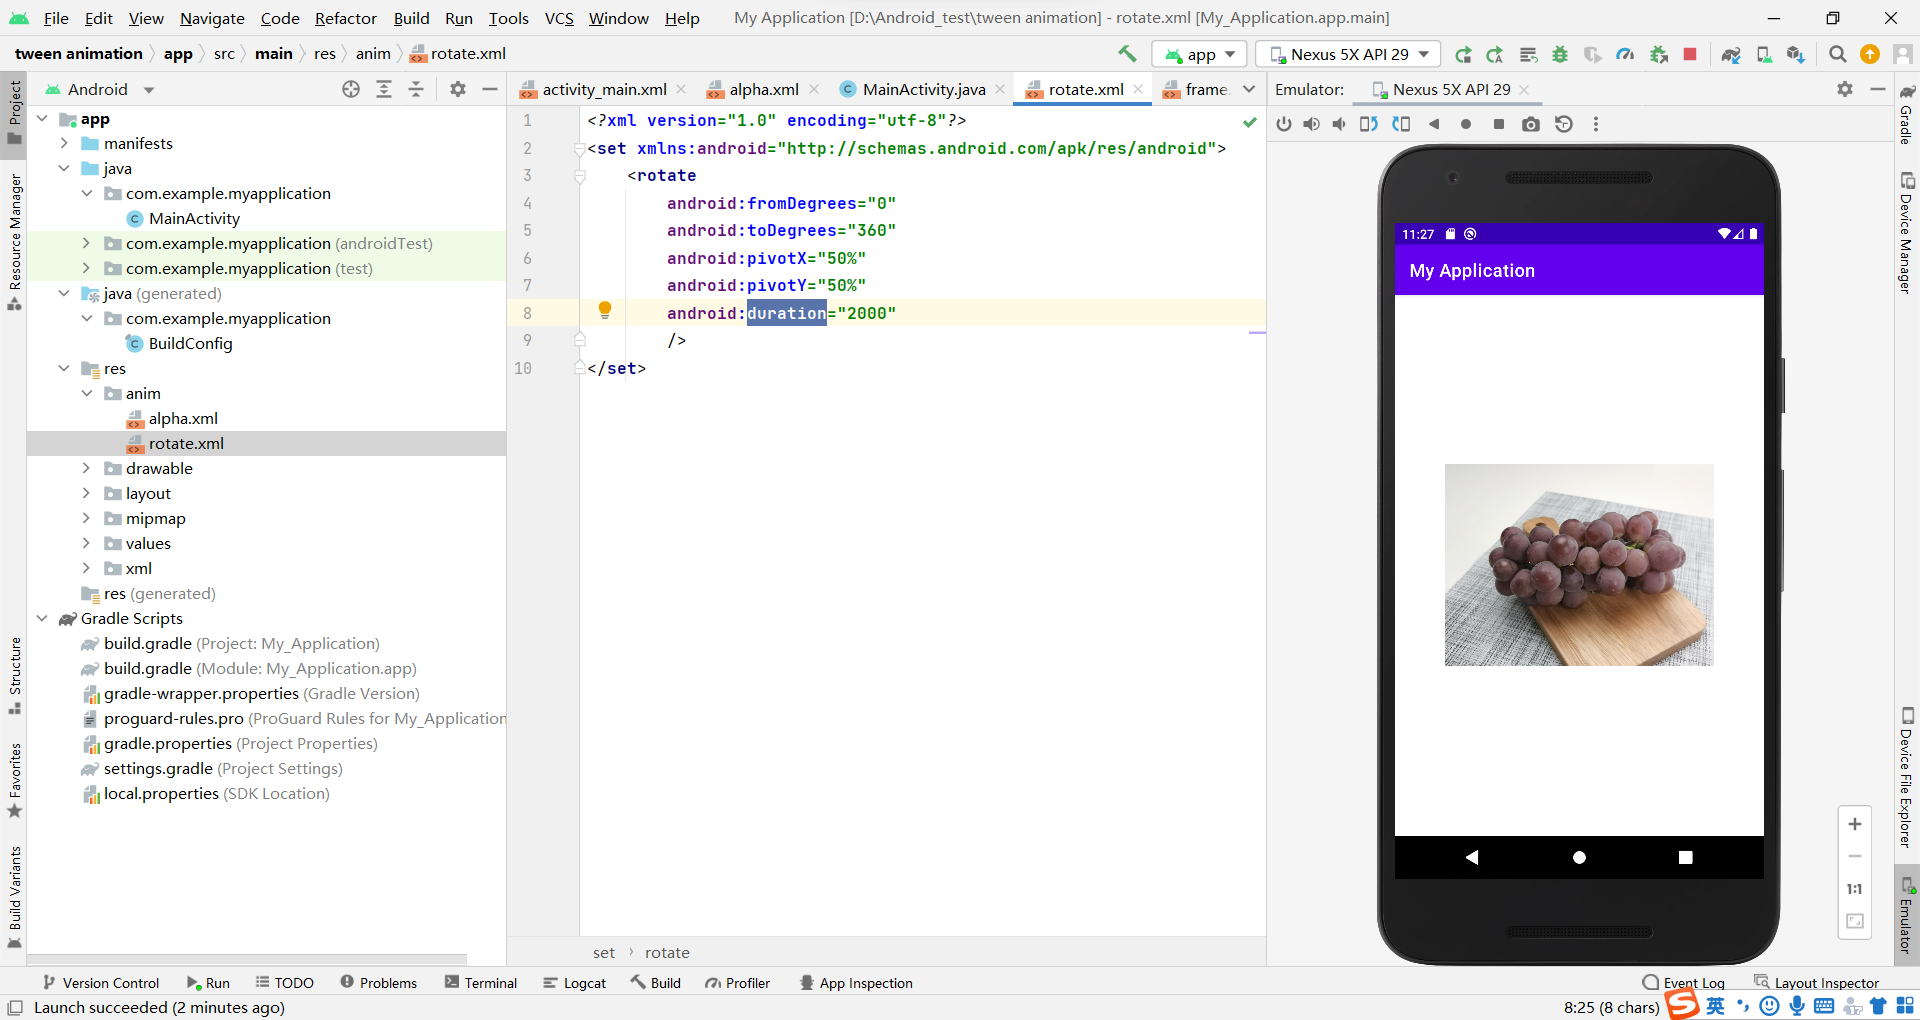This screenshot has width=1920, height=1020.
Task: Profile the app using the Profiler gauge icon
Action: click(x=1625, y=54)
